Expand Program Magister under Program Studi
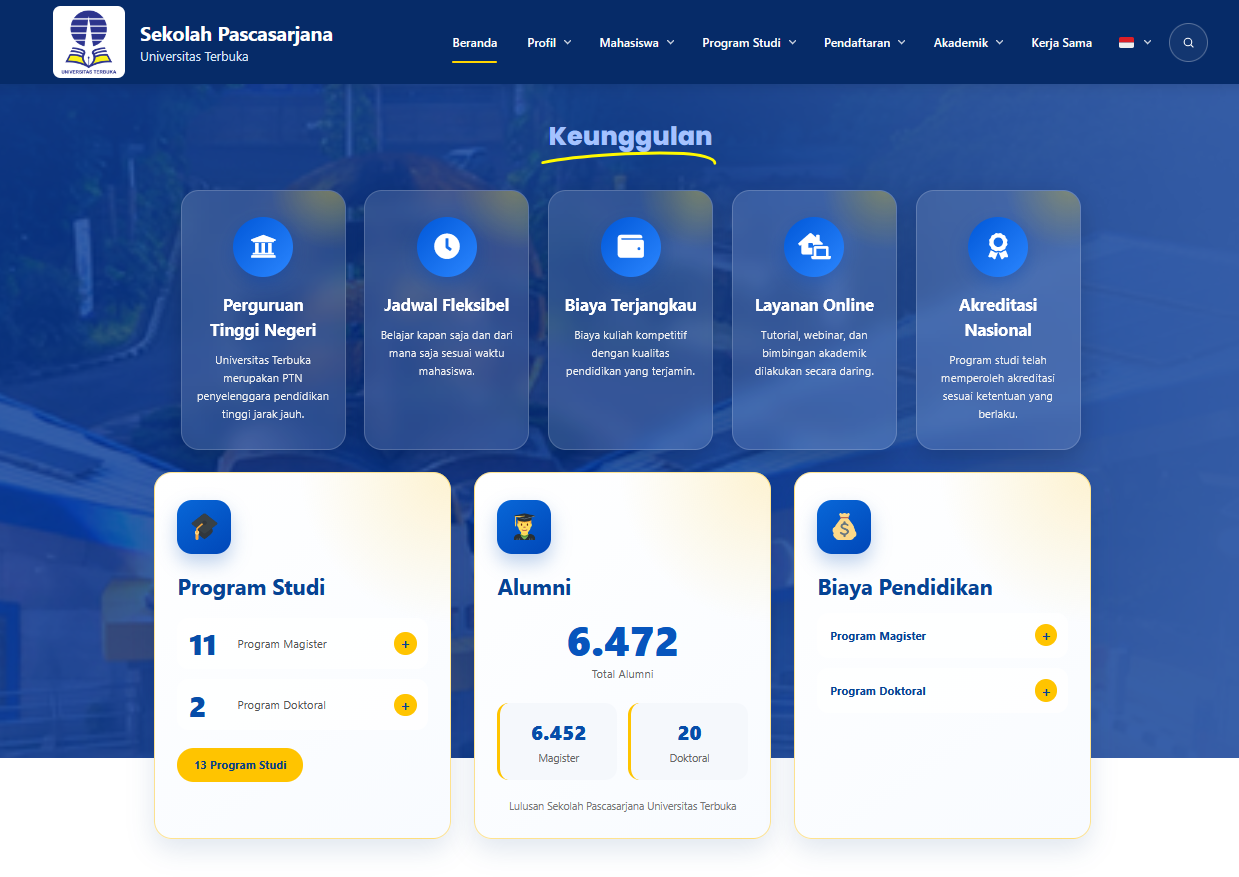This screenshot has height=877, width=1239. tap(405, 644)
